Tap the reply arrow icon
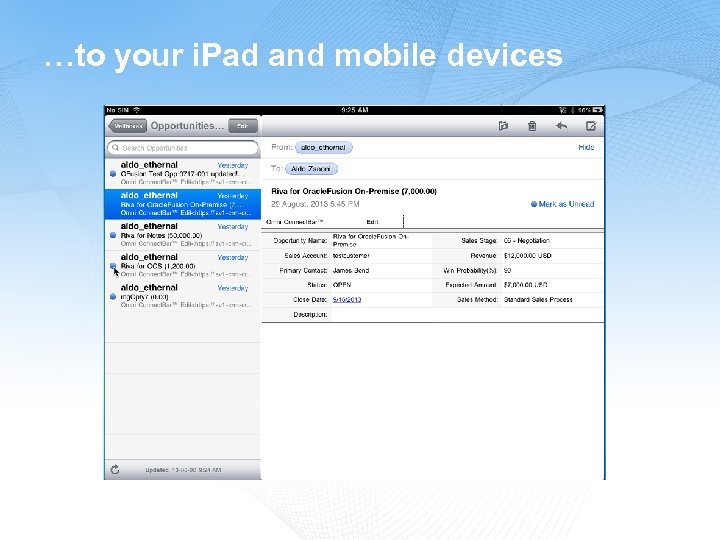 (561, 125)
